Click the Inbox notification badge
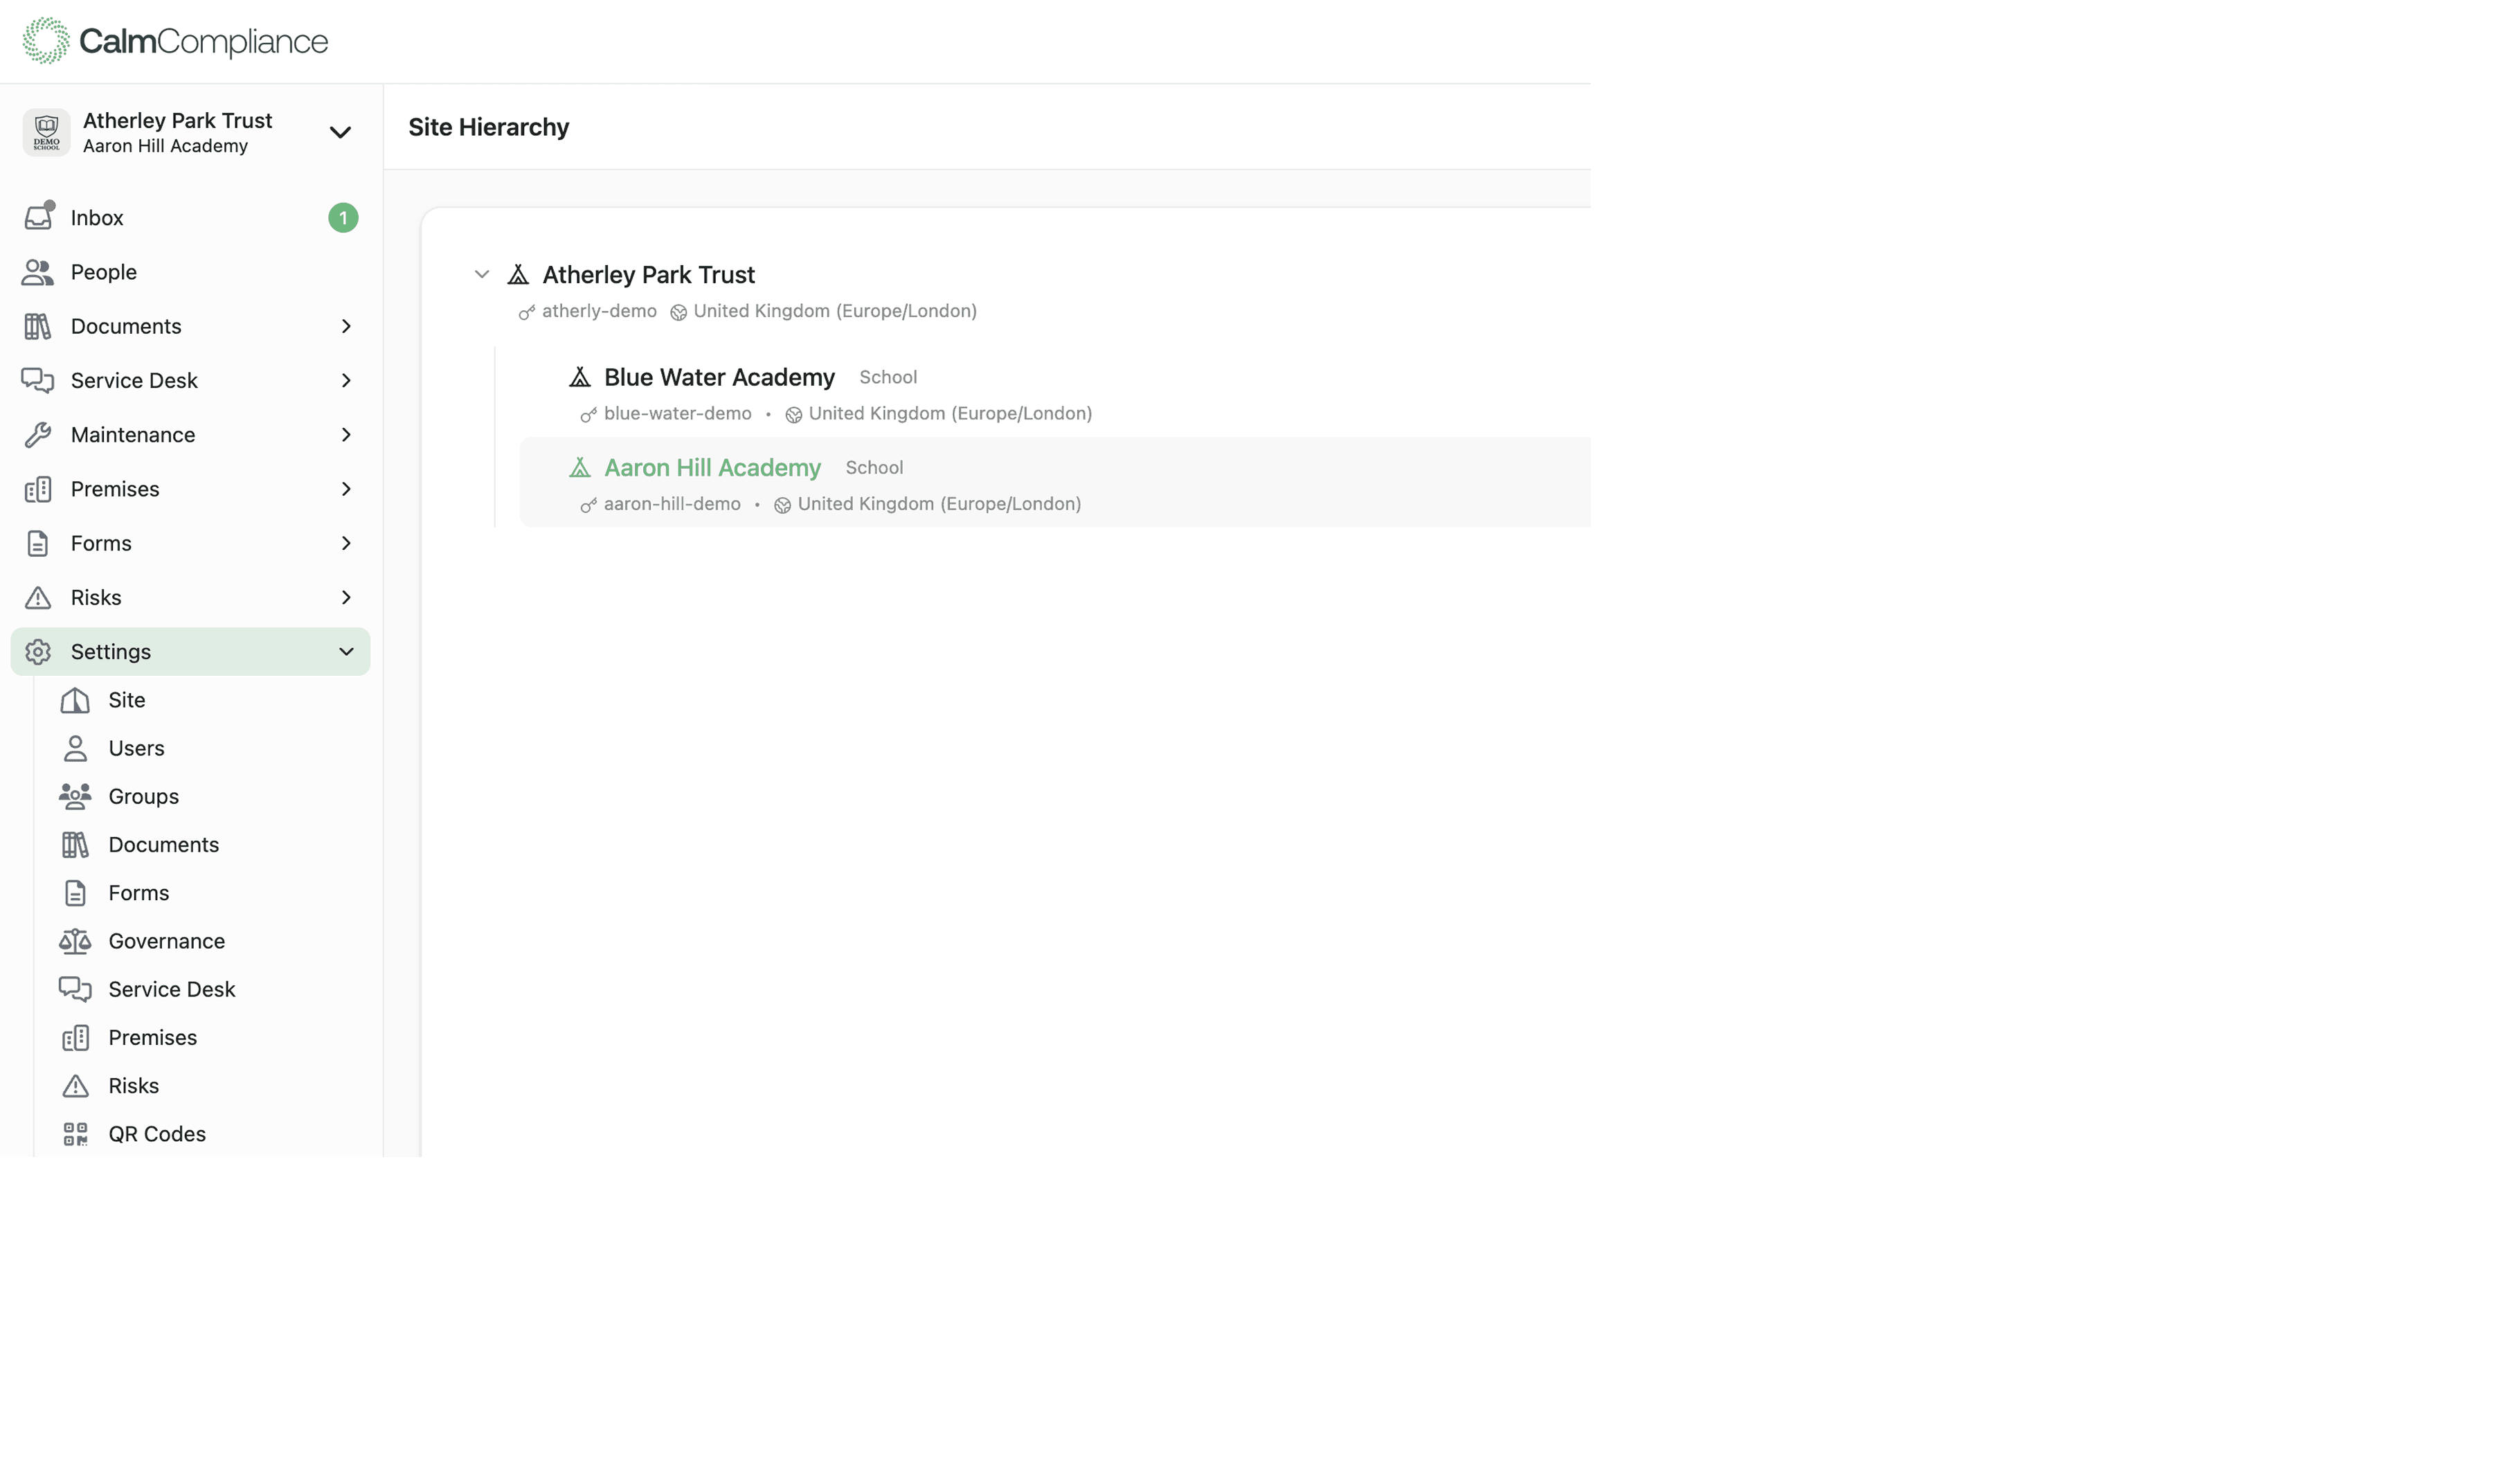The width and height of the screenshot is (2520, 1468). 343,218
